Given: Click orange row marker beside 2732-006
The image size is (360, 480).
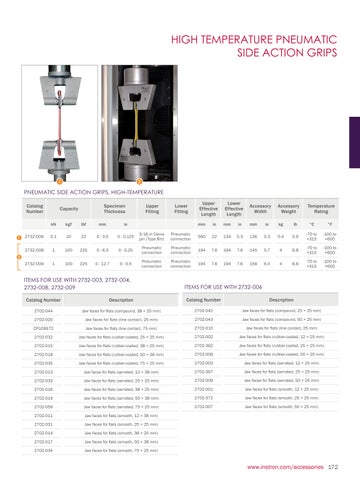Looking at the screenshot, I should (x=19, y=237).
